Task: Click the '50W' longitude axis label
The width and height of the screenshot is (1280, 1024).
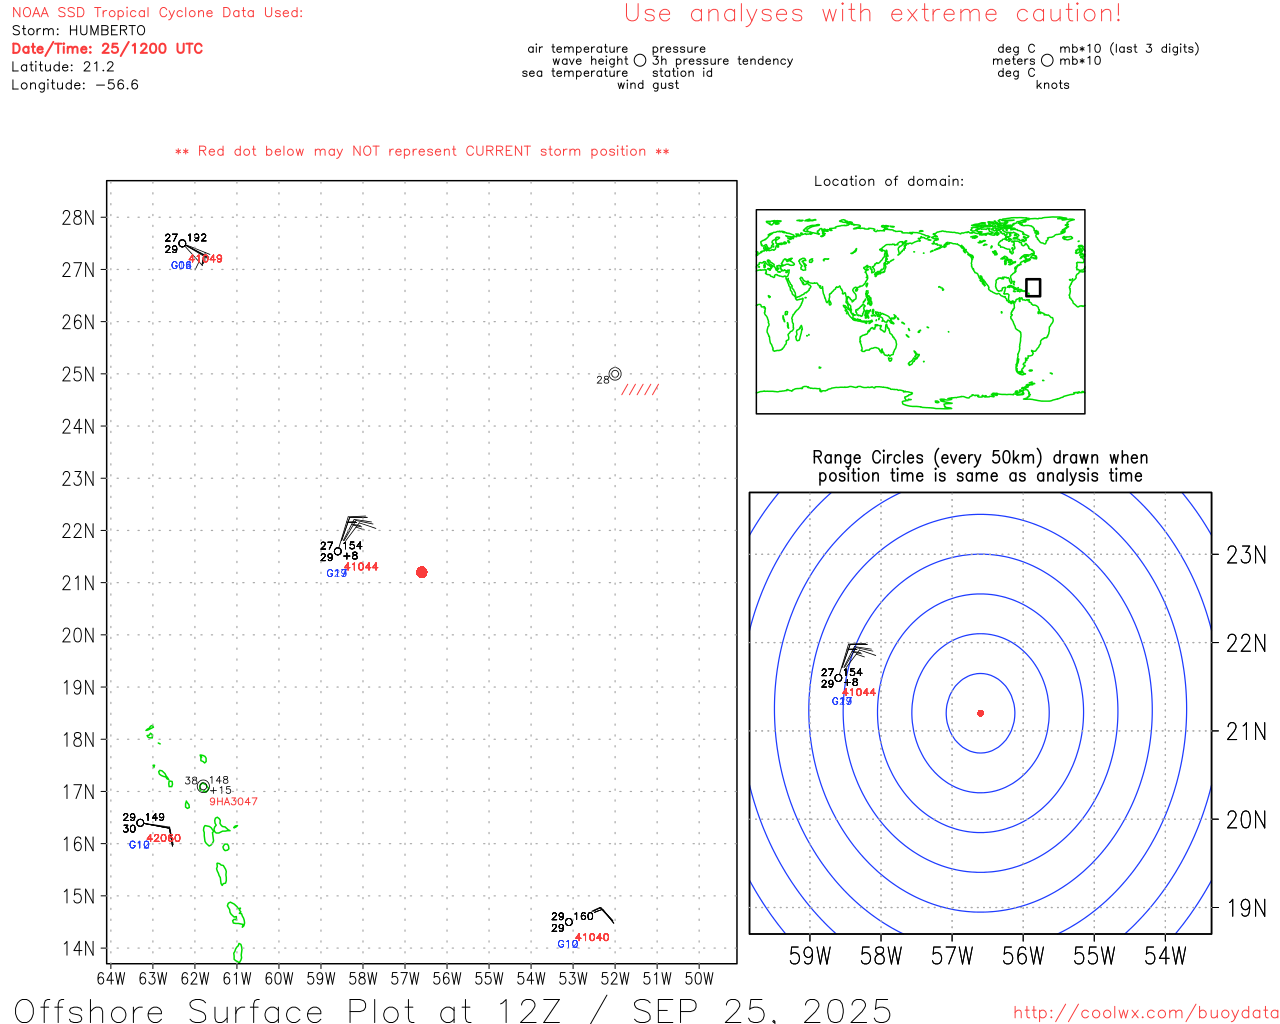Action: click(x=699, y=978)
